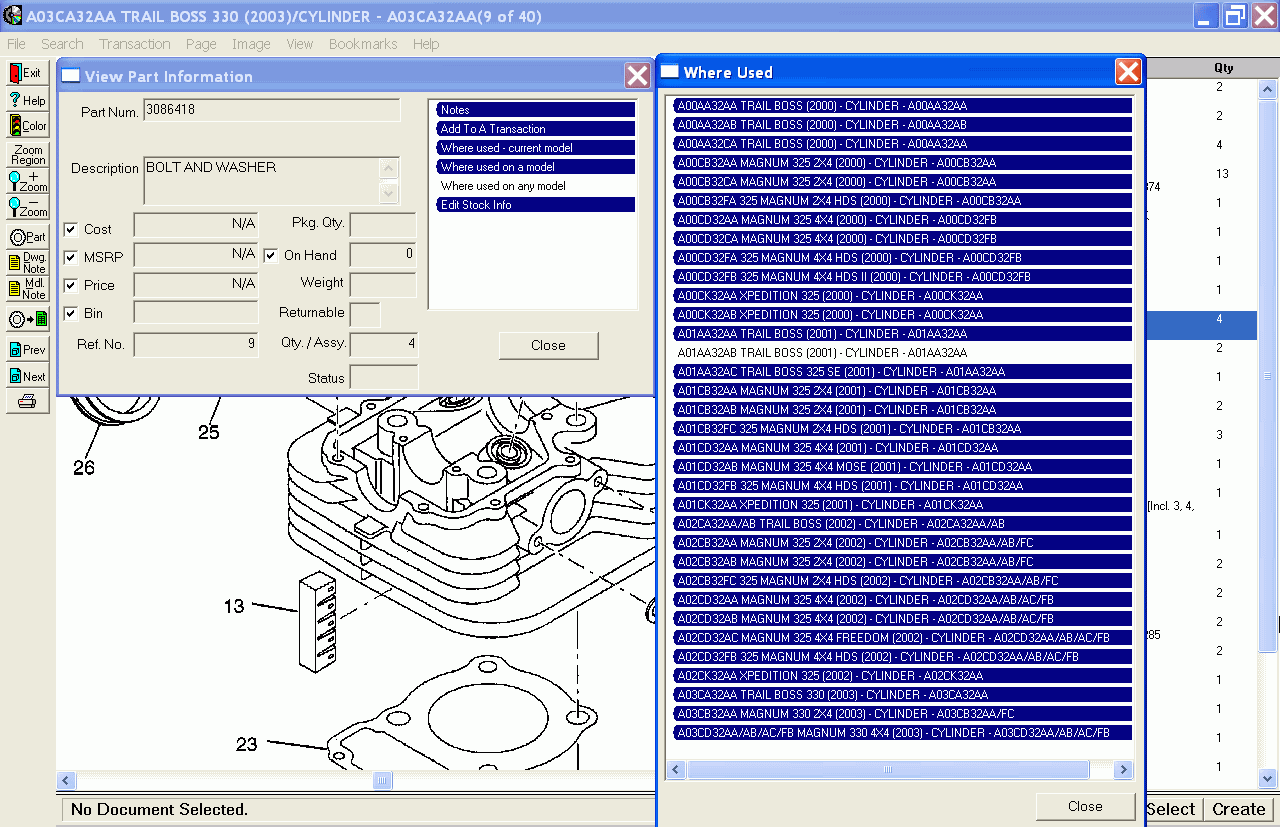Viewport: 1280px width, 827px height.
Task: Click Close button in Where Used dialog
Action: pos(1085,806)
